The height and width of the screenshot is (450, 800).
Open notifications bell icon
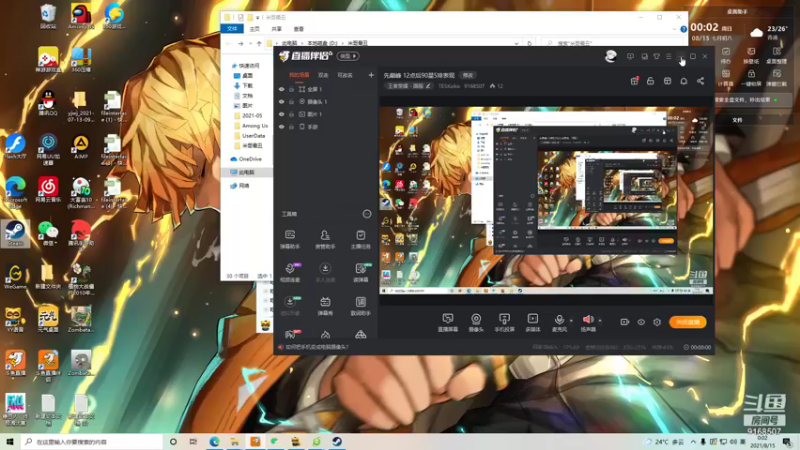[684, 81]
